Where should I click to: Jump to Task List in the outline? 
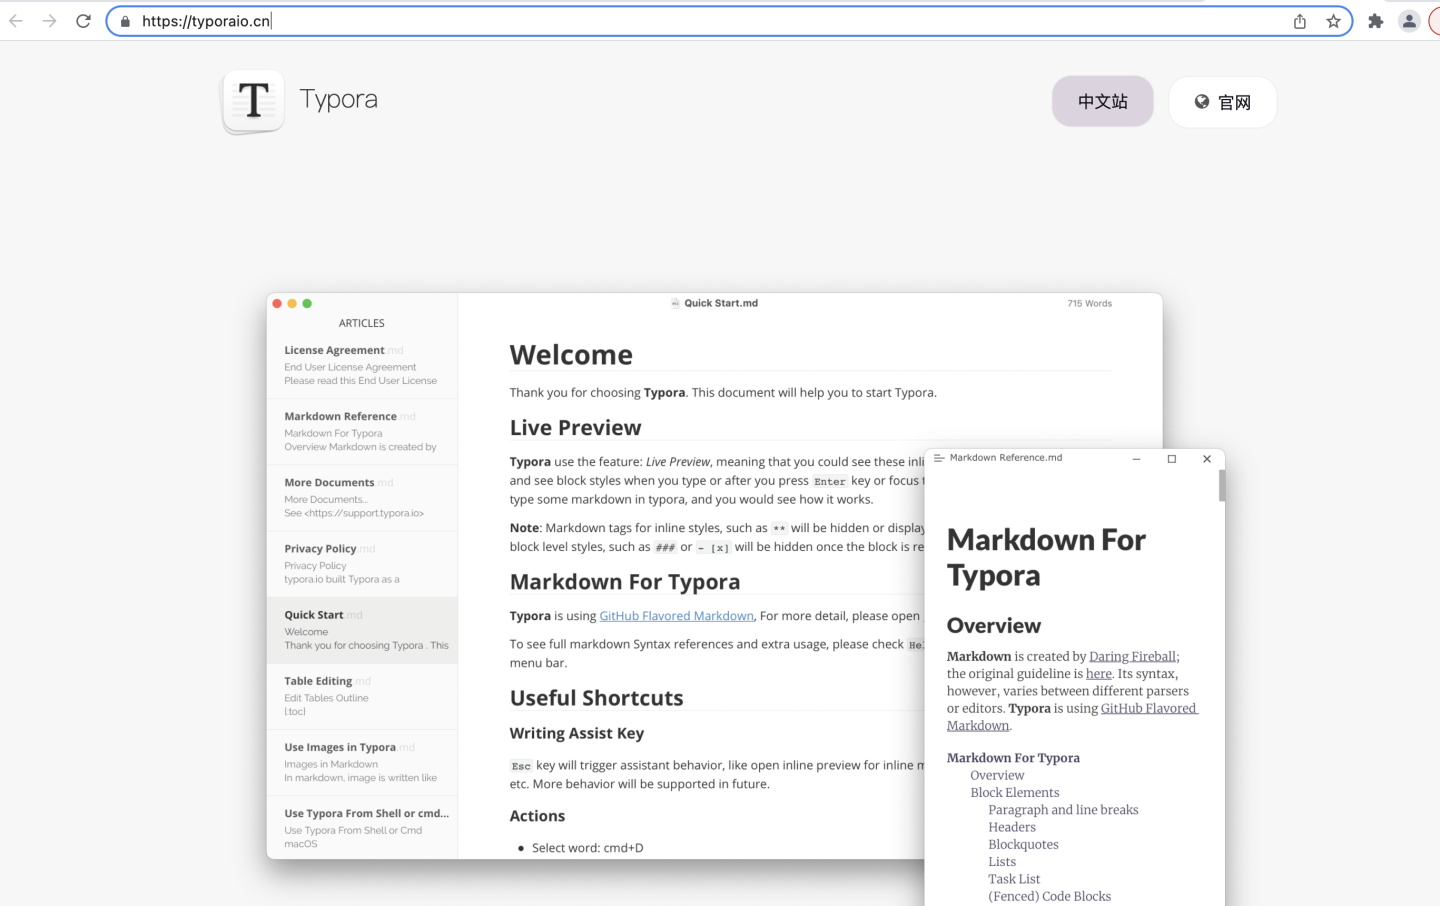tap(1014, 879)
